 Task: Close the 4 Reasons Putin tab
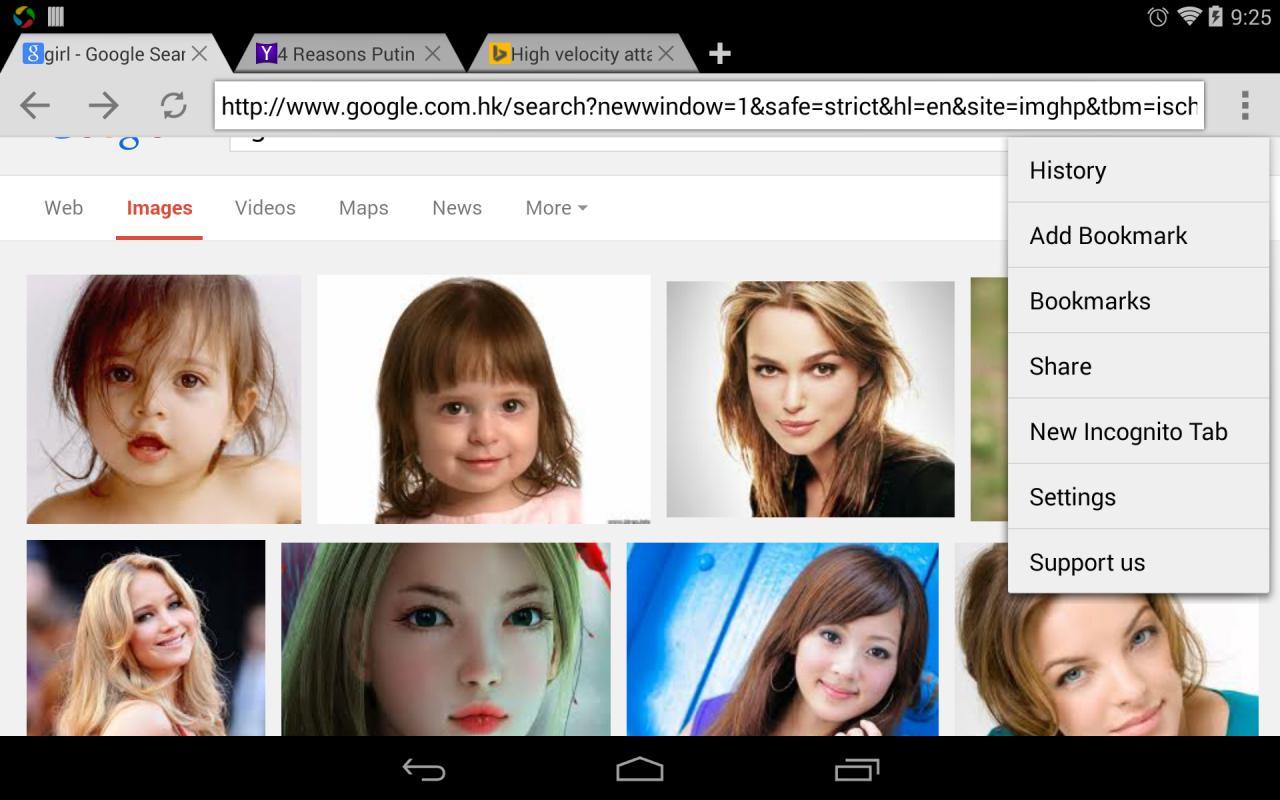tap(432, 54)
